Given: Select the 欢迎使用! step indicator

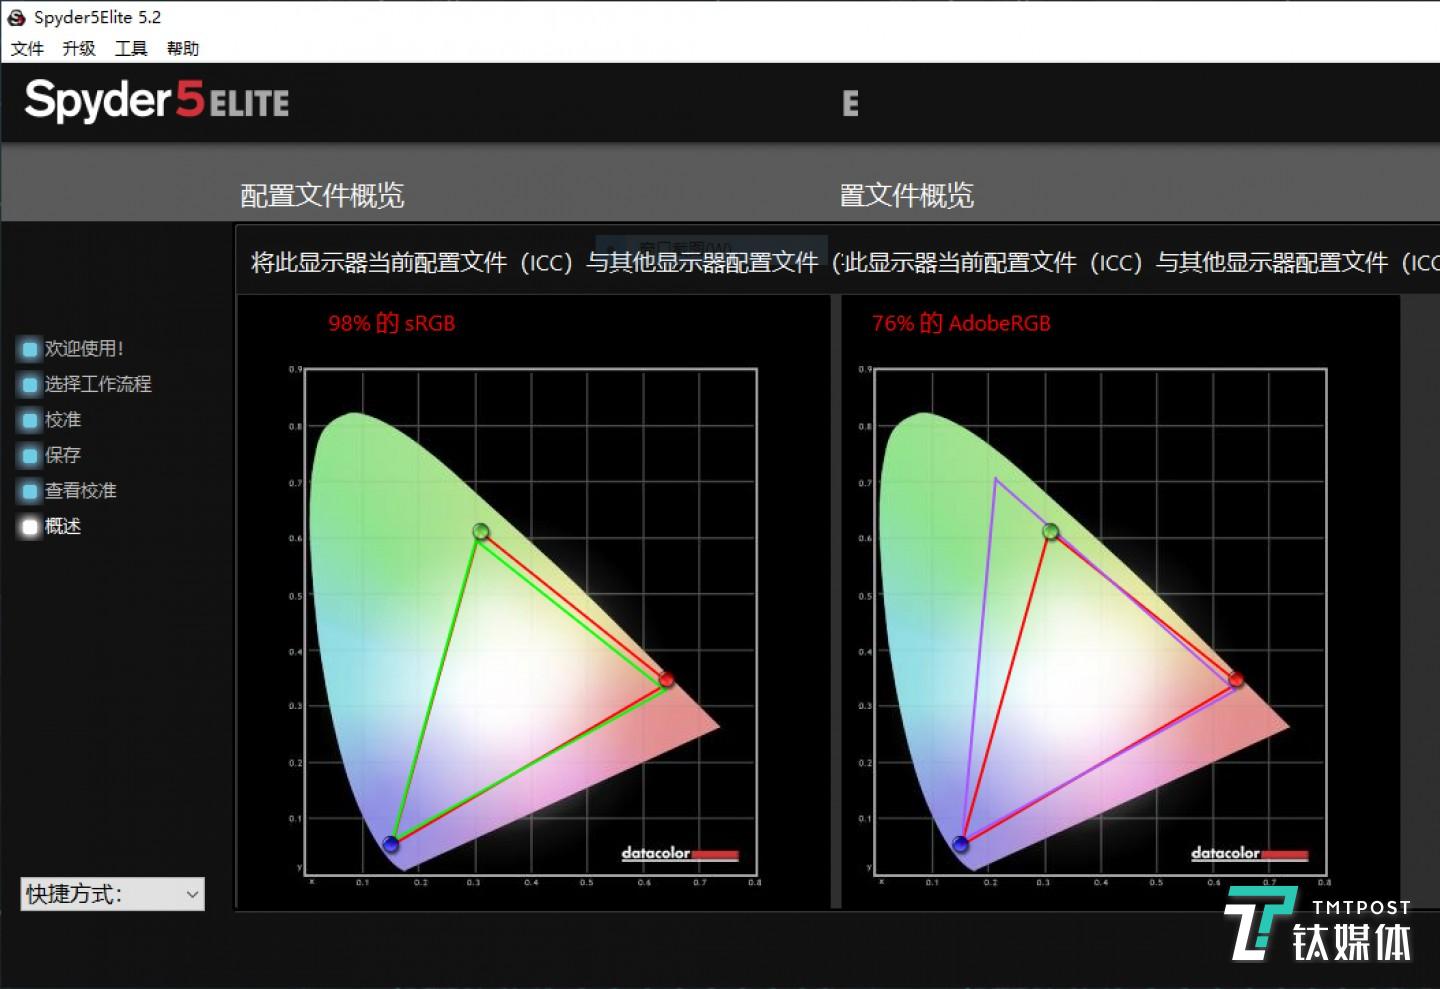Looking at the screenshot, I should pyautogui.click(x=30, y=349).
